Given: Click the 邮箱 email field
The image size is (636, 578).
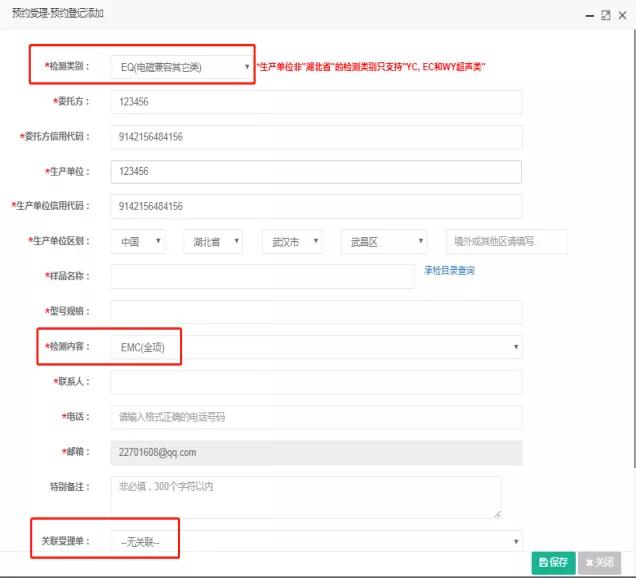Looking at the screenshot, I should (316, 453).
